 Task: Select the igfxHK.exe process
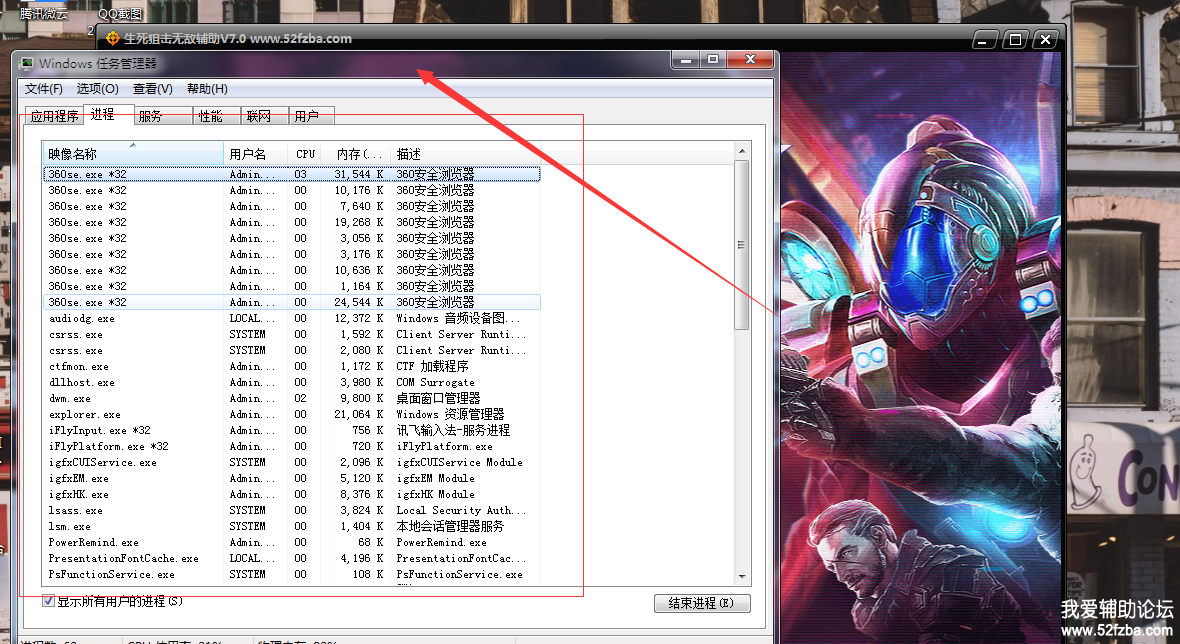tap(292, 494)
